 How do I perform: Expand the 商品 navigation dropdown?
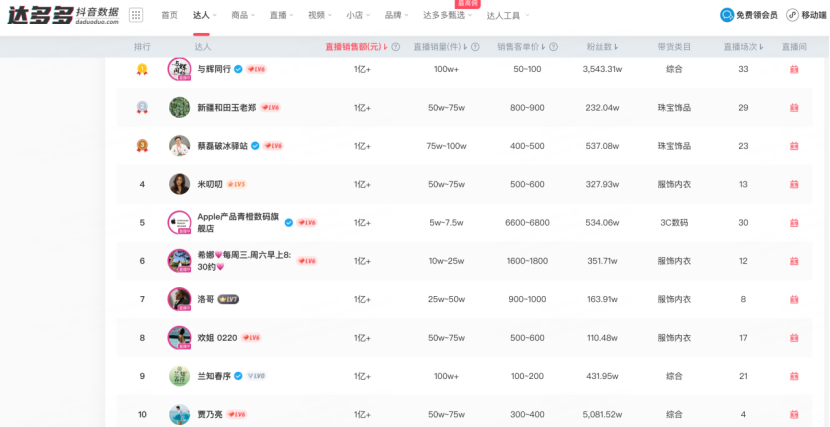point(243,15)
